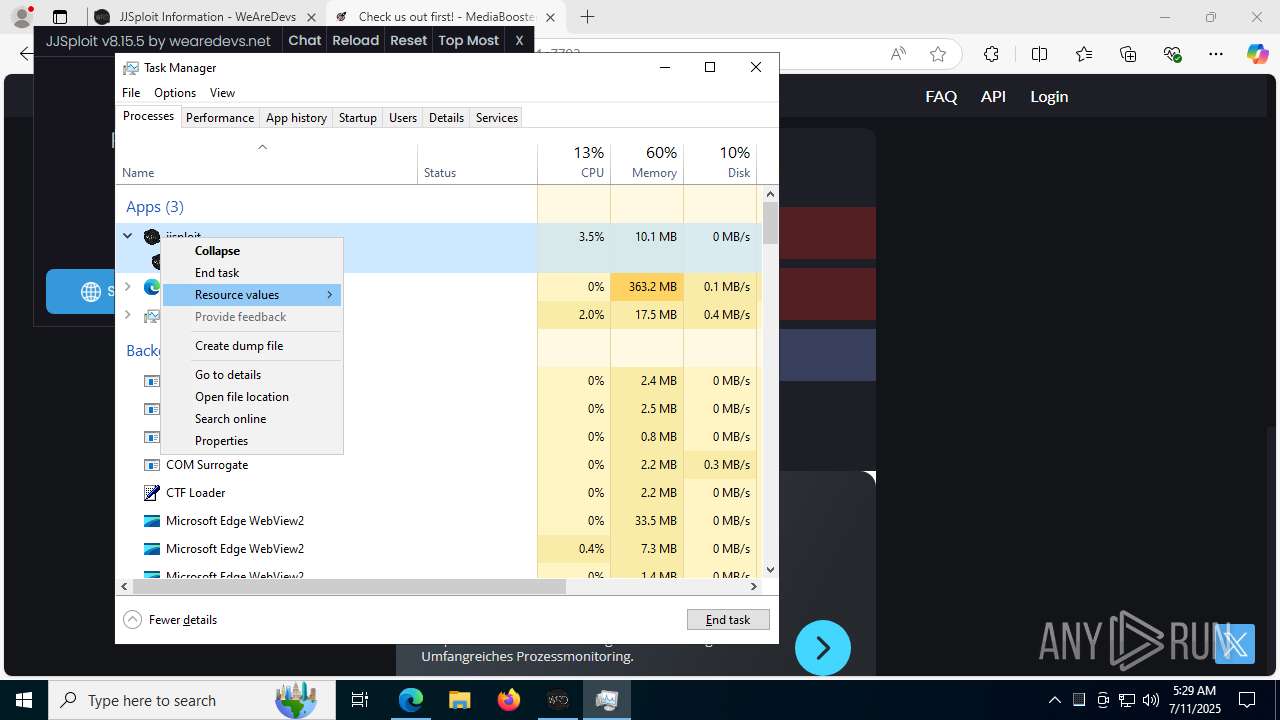The image size is (1280, 720).
Task: Collapse the jjsploit process group chevron
Action: tap(127, 237)
